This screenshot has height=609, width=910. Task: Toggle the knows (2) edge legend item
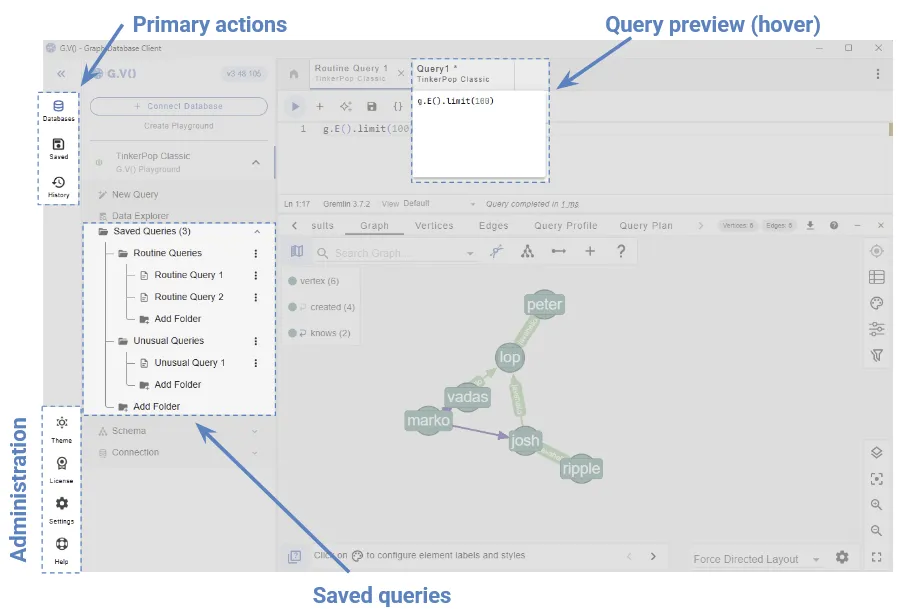point(320,333)
